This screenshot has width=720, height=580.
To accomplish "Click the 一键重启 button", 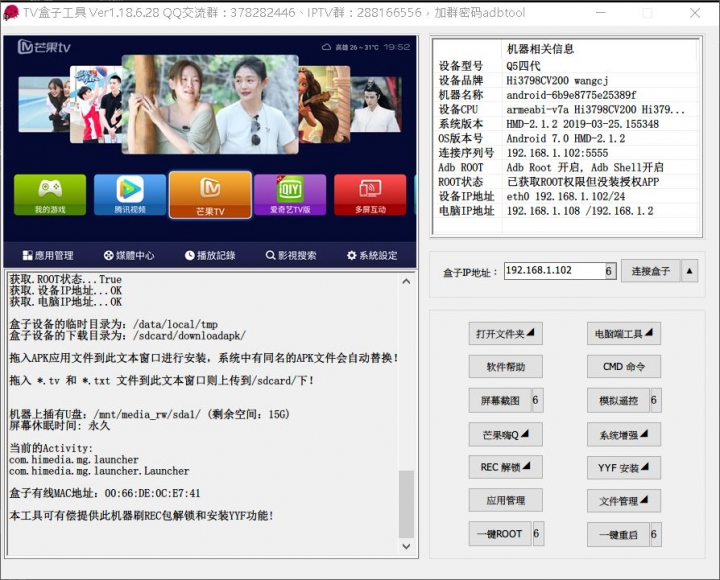I will [618, 535].
